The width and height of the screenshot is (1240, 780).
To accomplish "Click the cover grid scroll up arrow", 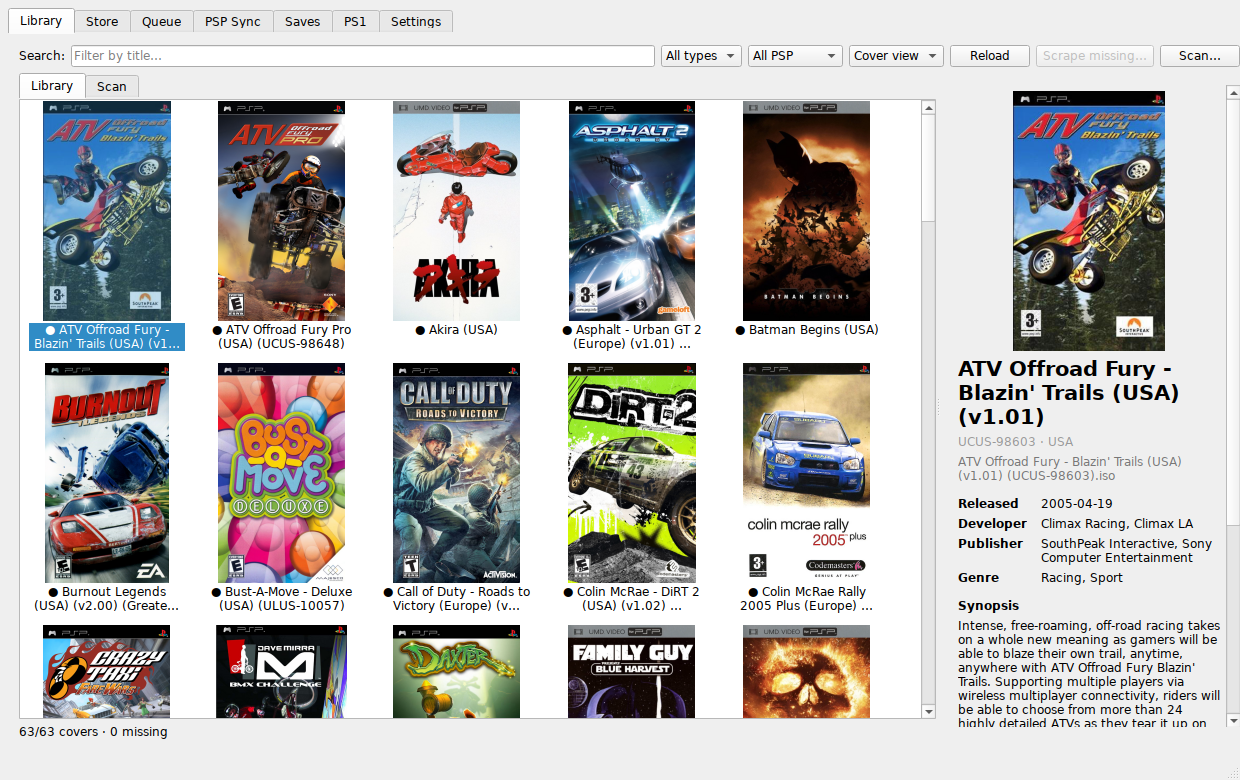I will (x=928, y=107).
